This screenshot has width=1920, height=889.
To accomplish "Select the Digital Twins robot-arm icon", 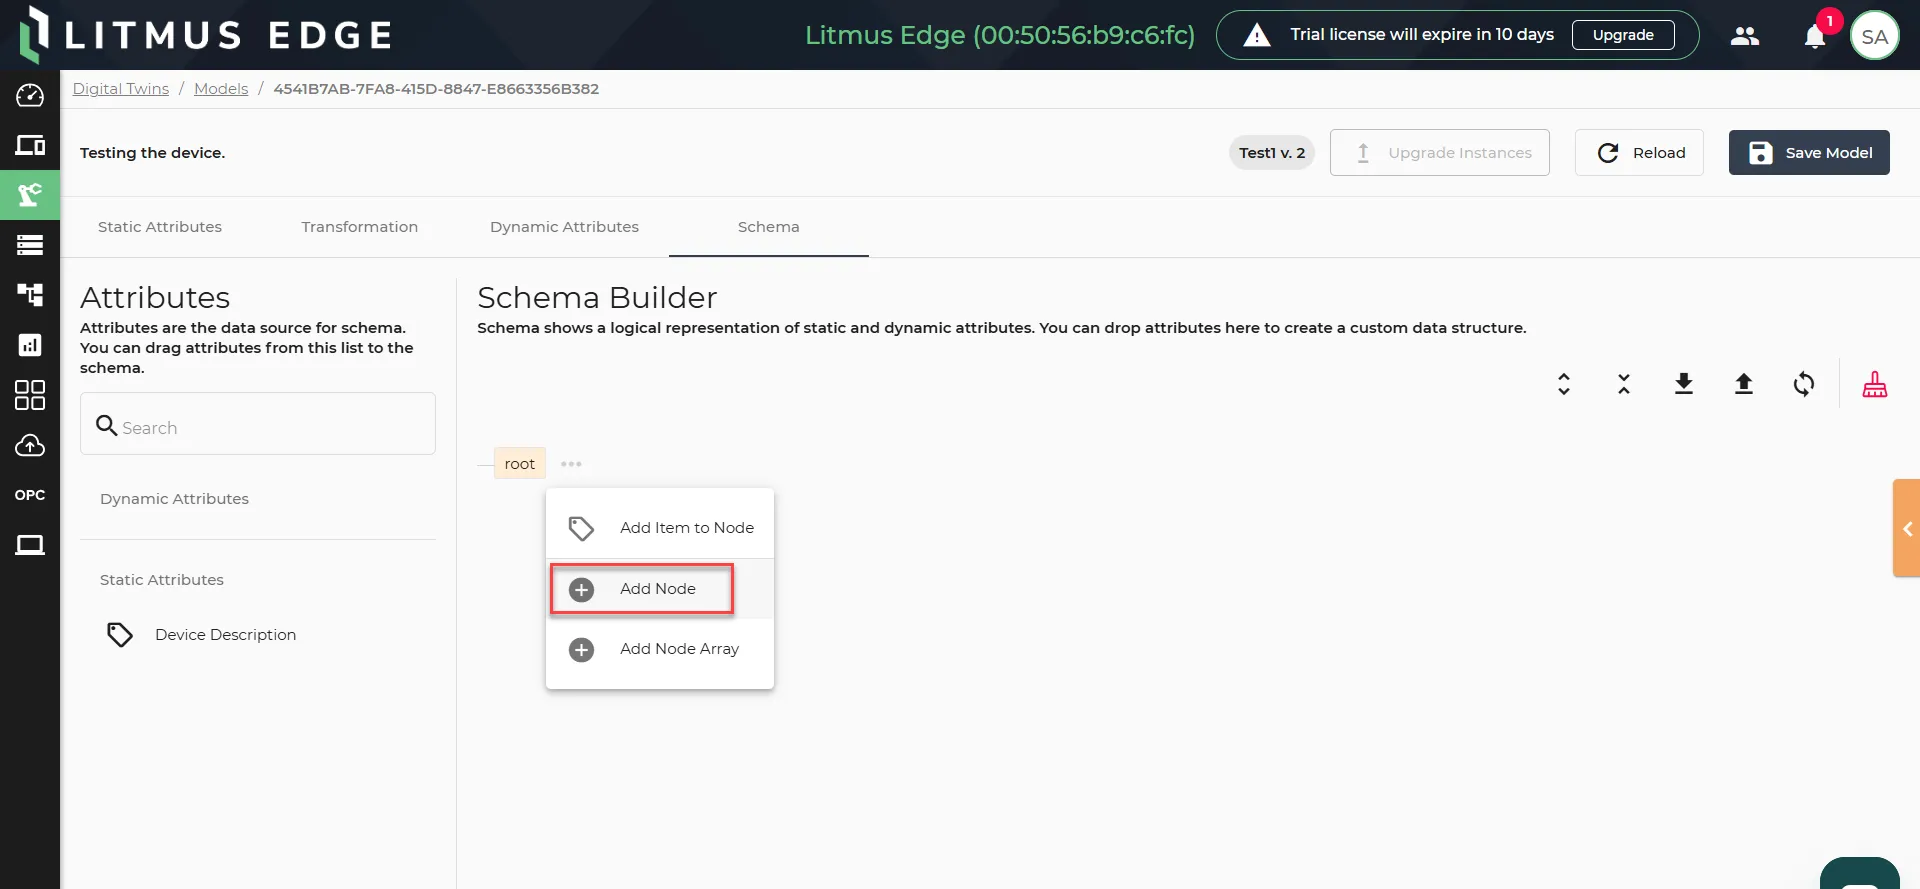I will click(x=30, y=195).
